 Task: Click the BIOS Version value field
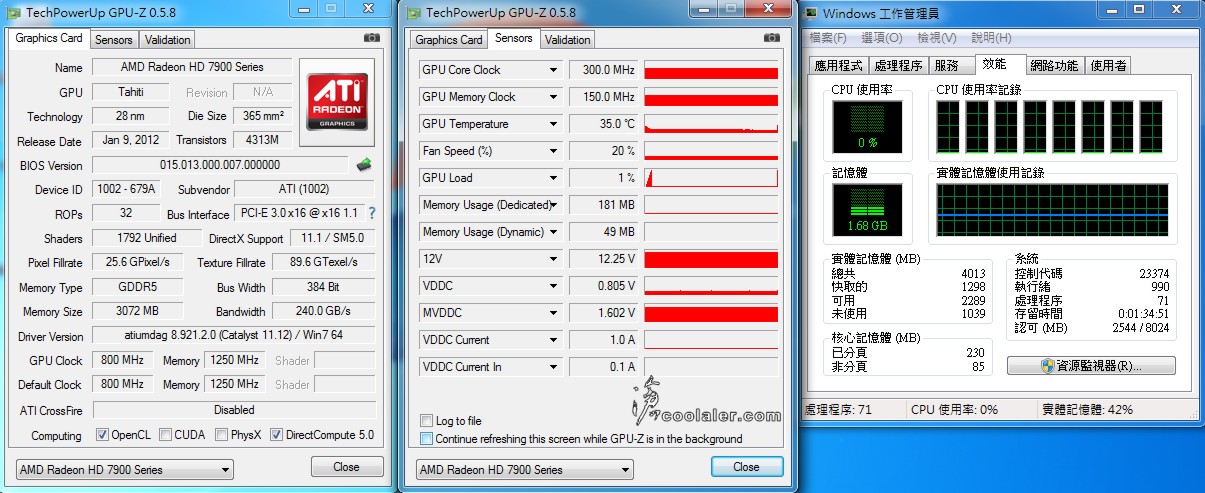tap(220, 165)
